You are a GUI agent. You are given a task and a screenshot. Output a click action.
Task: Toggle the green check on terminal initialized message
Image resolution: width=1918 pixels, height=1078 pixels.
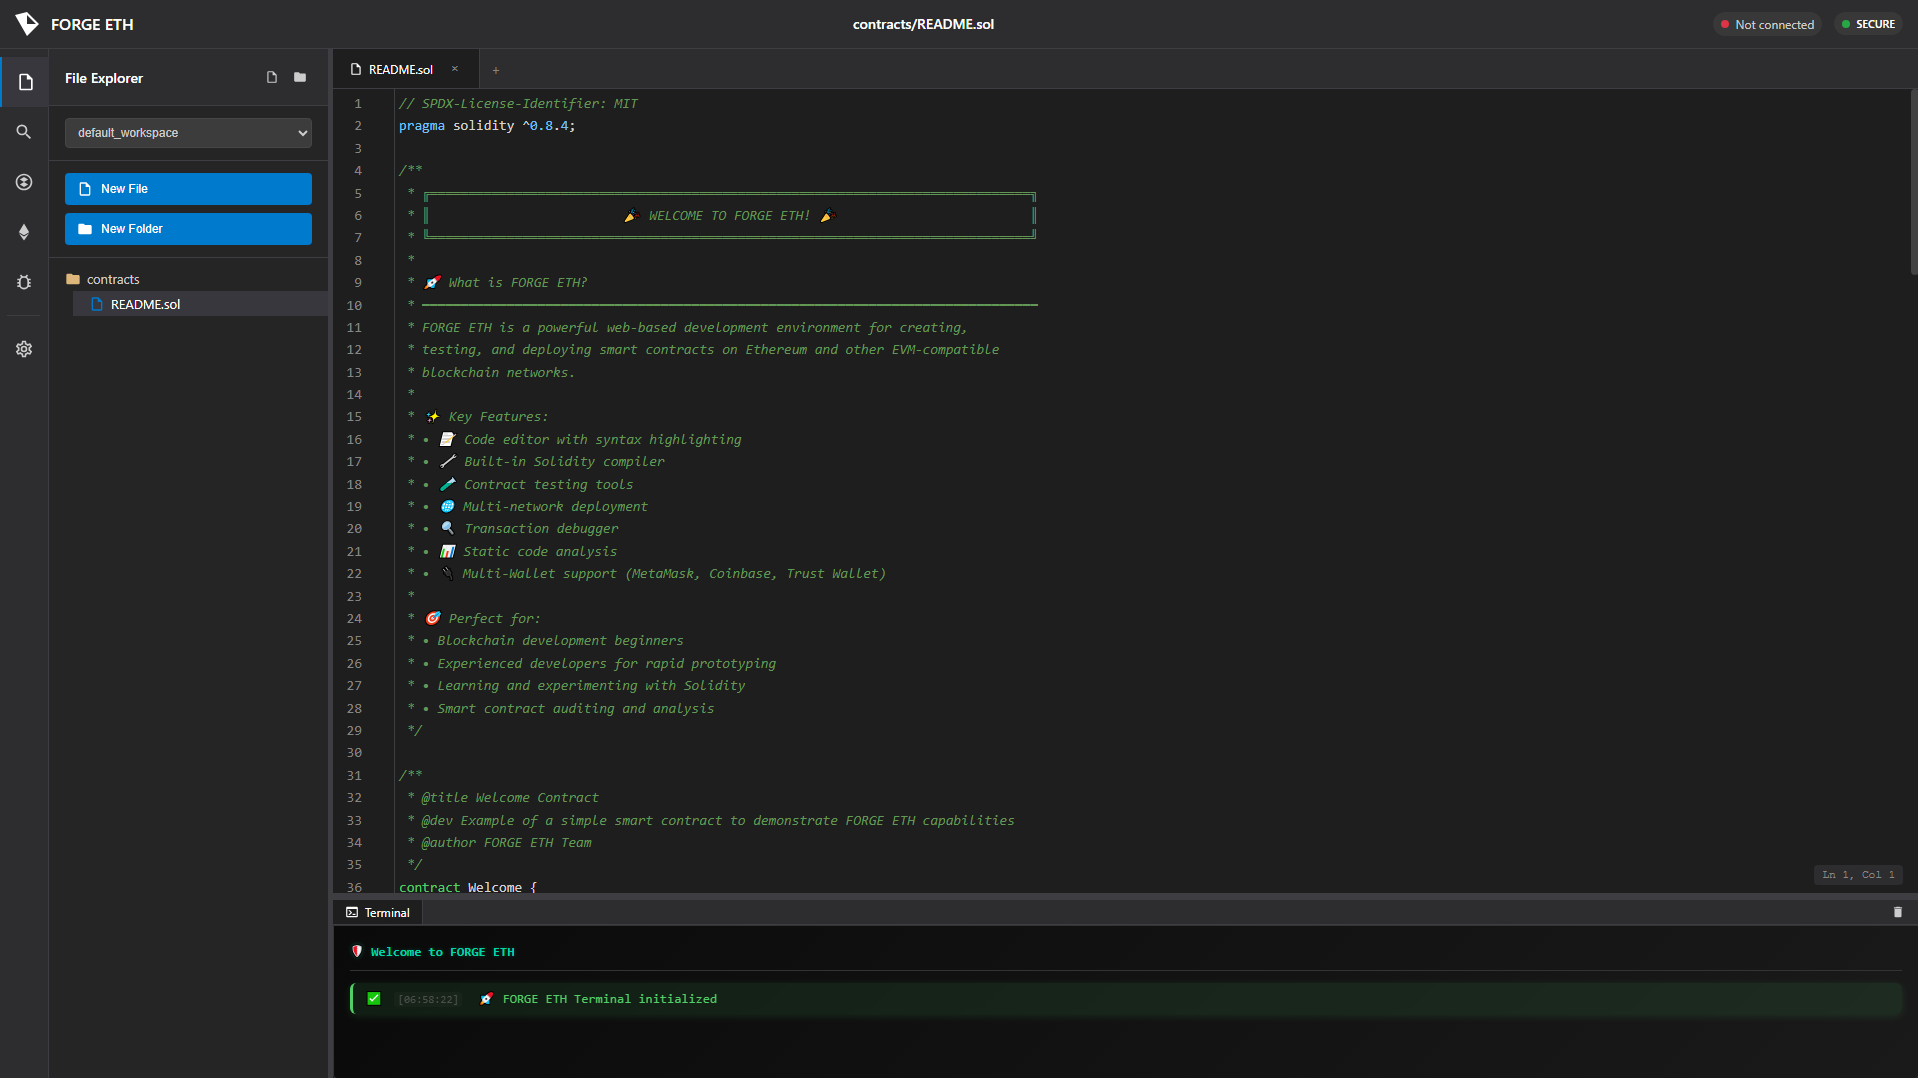tap(374, 998)
